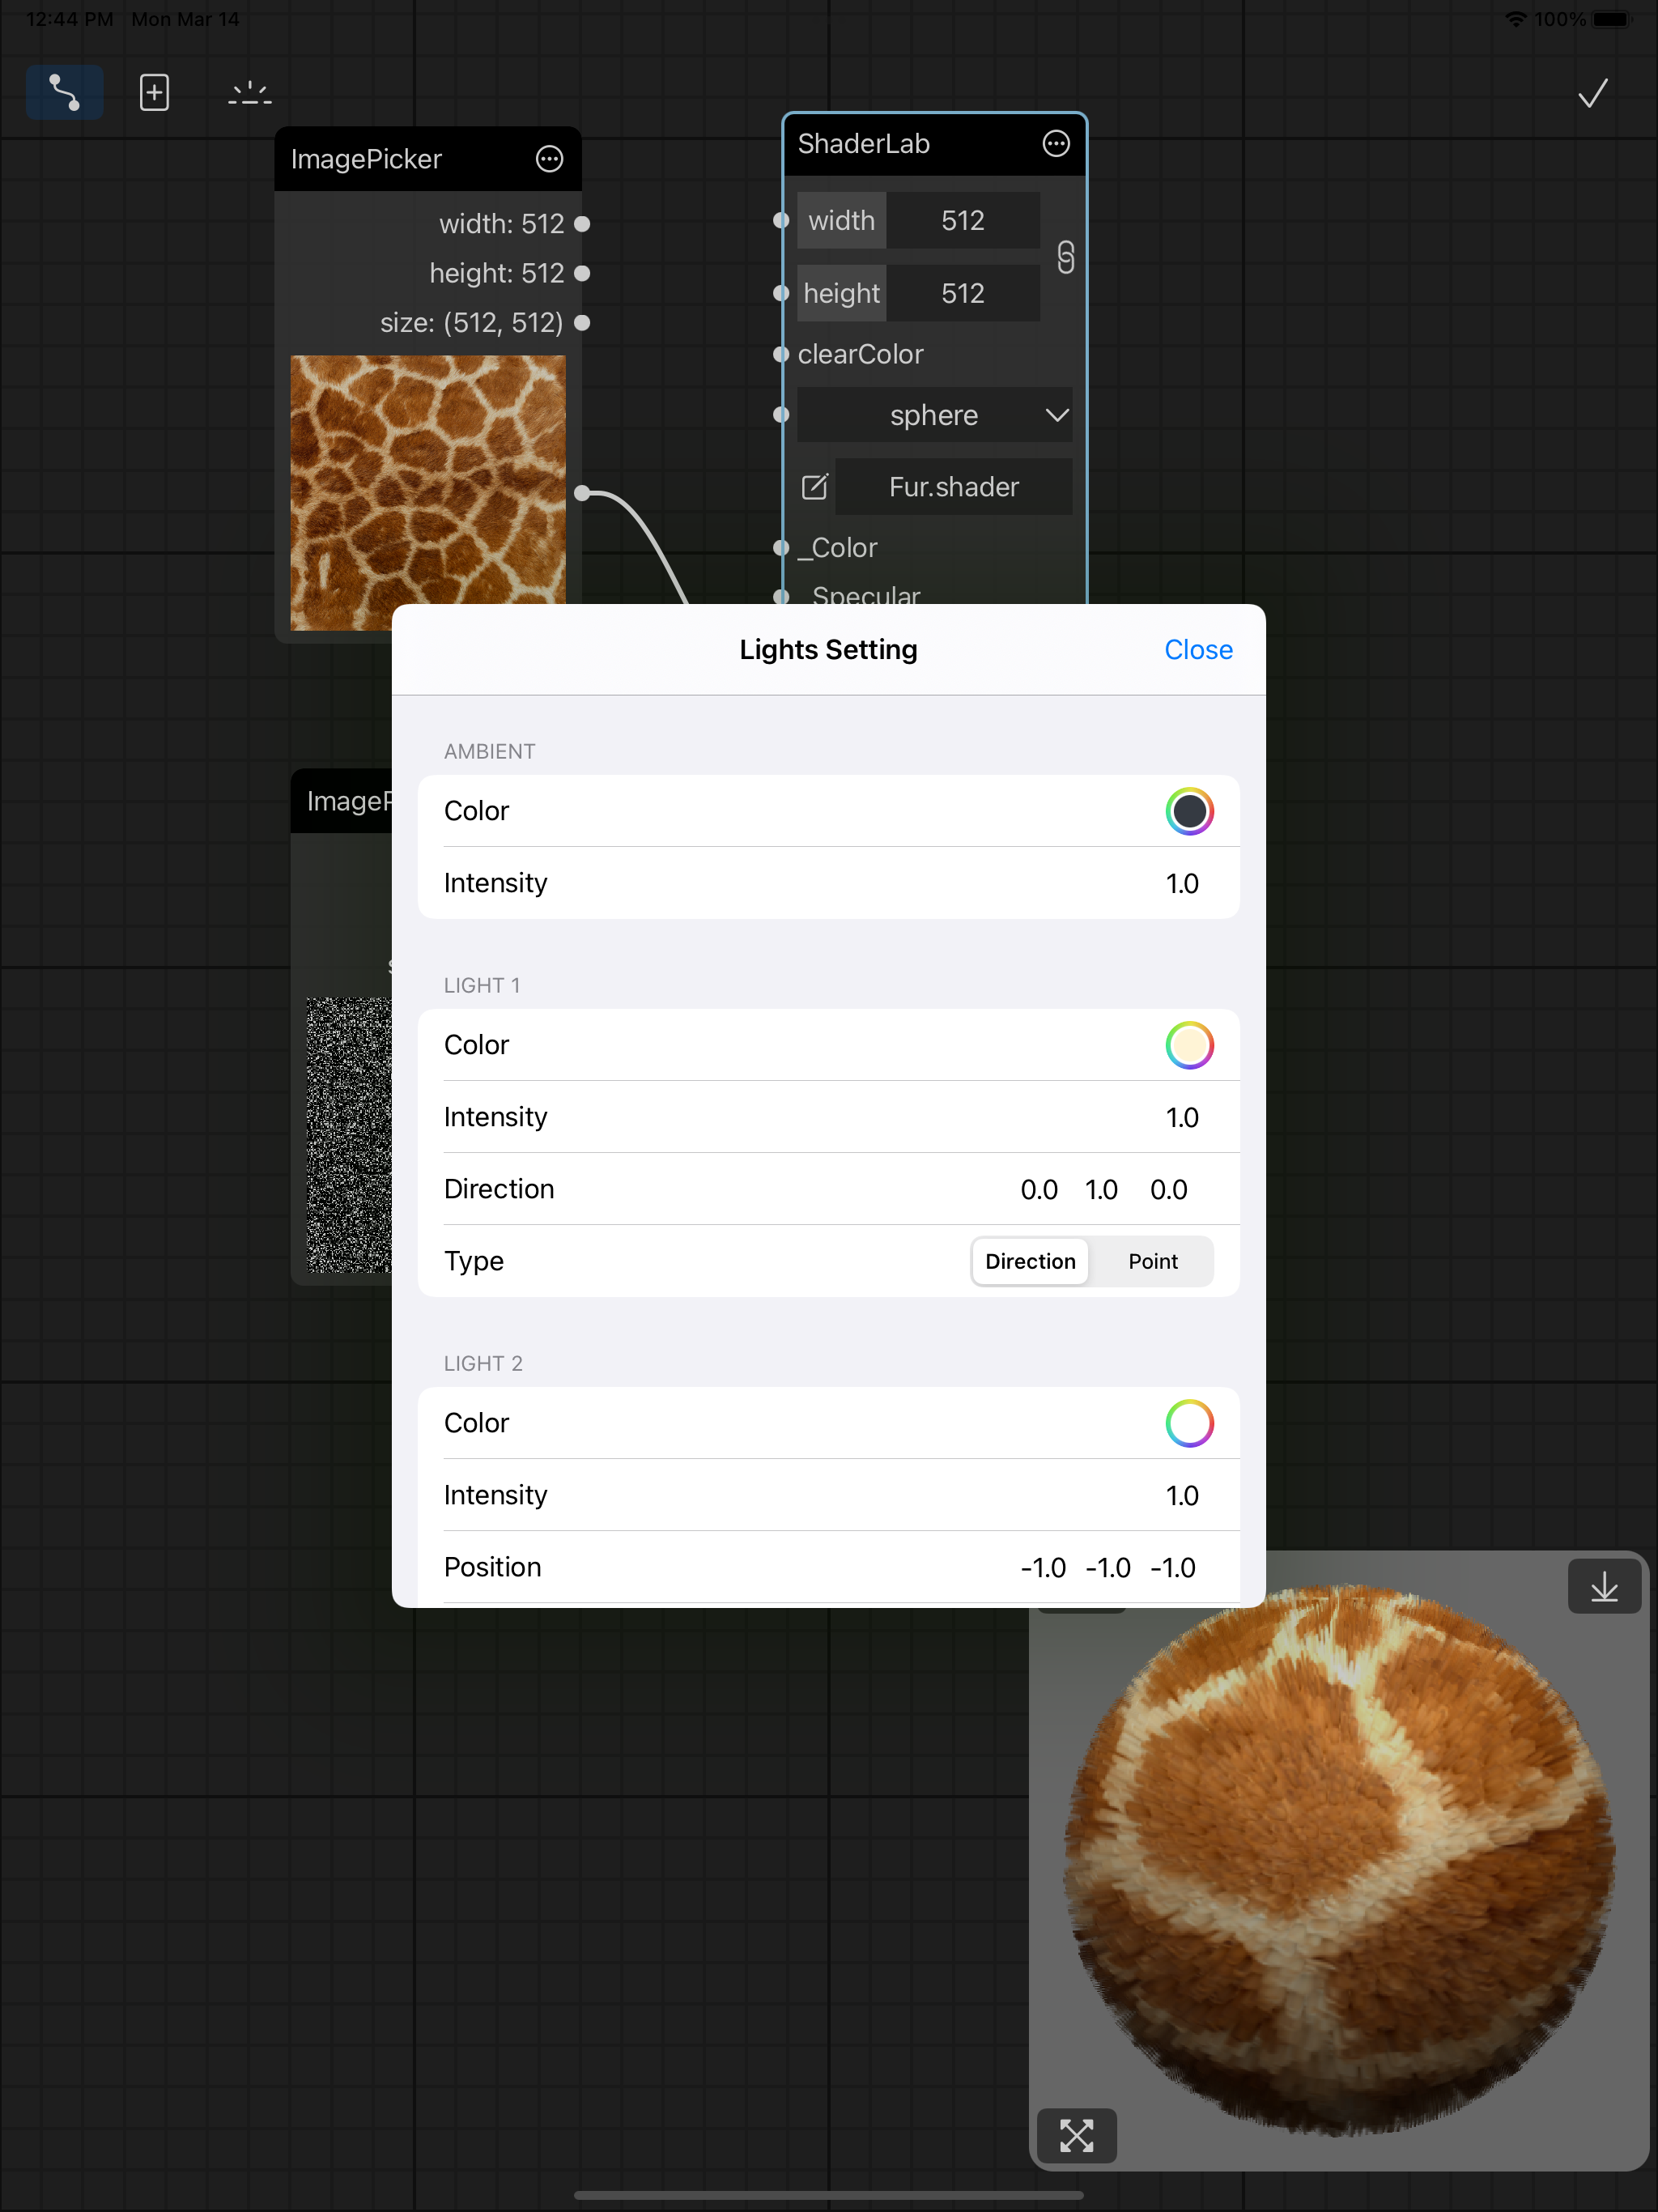
Task: Tap the checkmark done icon
Action: pyautogui.click(x=1592, y=93)
